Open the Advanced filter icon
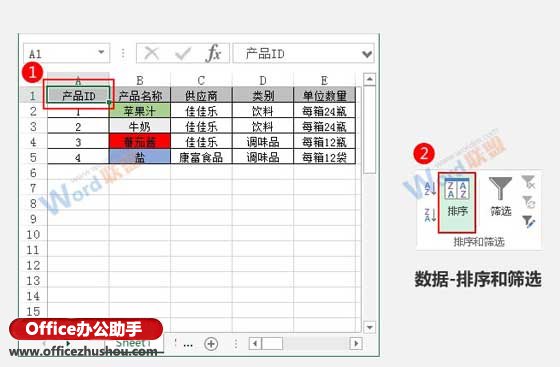Screen dimensions: 560x367 528,222
